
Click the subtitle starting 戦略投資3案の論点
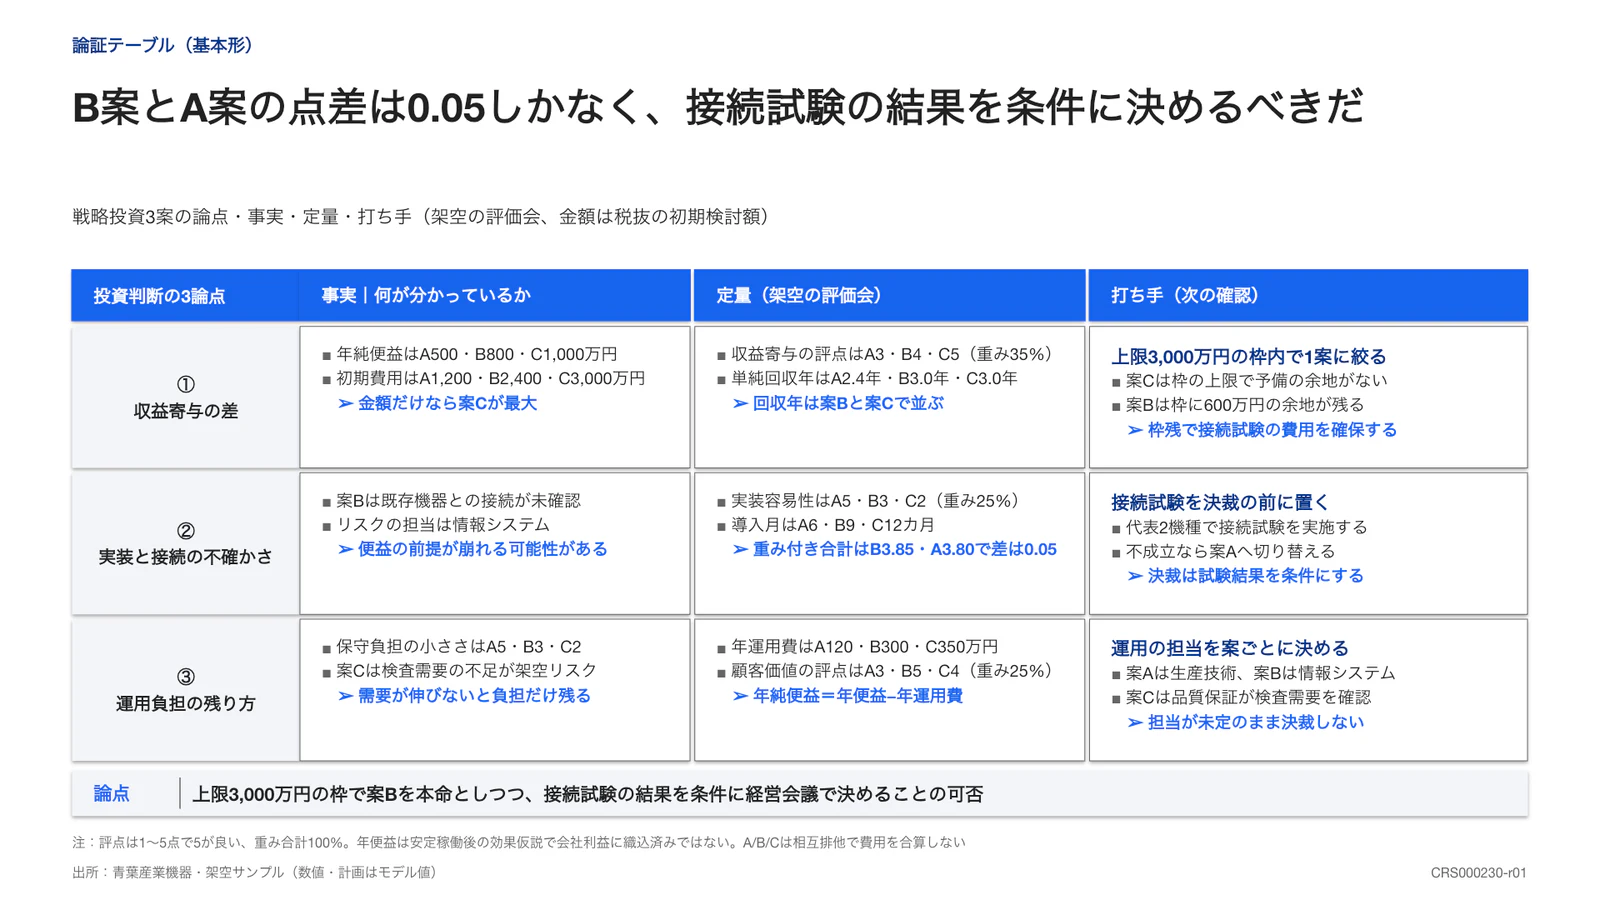[x=424, y=217]
